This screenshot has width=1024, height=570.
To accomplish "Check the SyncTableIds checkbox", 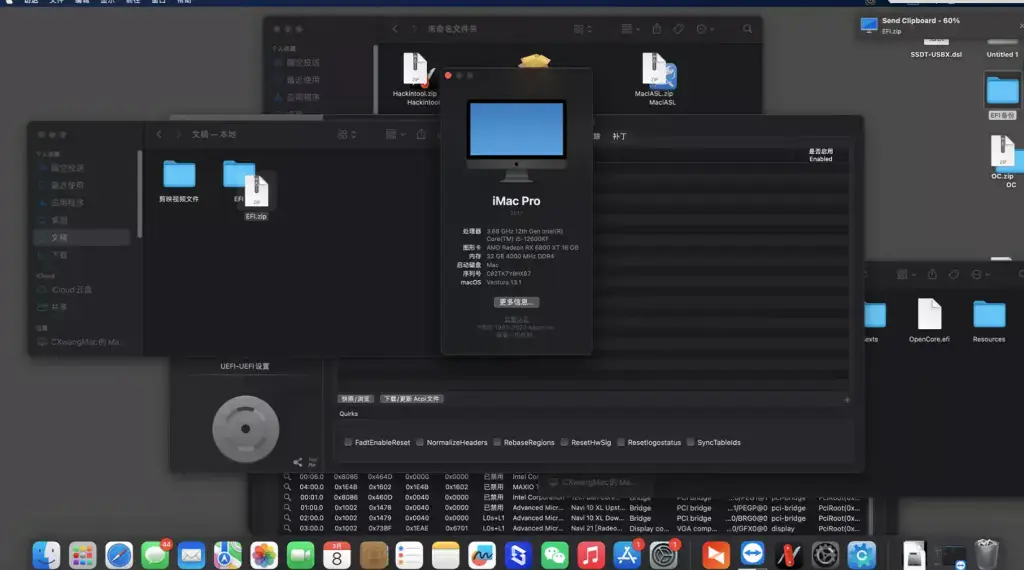I will pos(690,442).
